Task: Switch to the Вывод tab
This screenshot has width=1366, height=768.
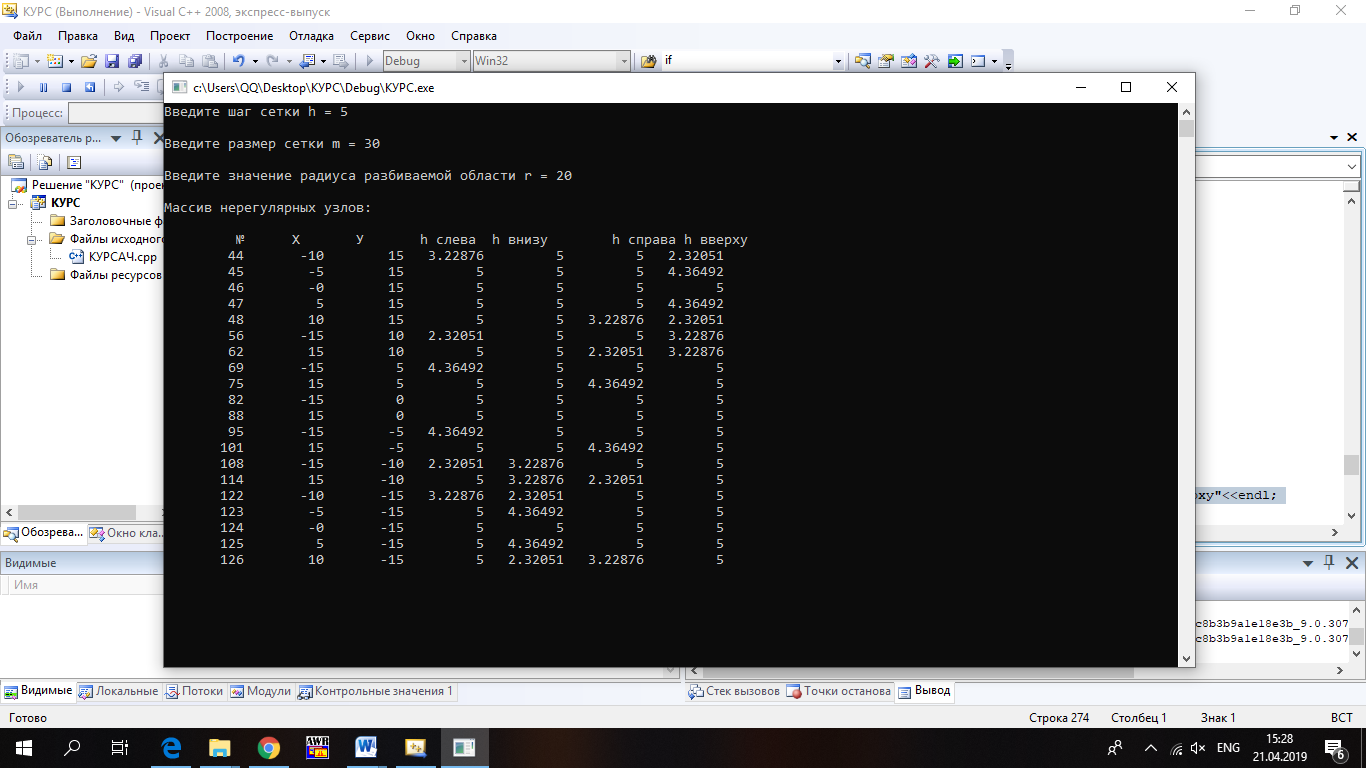Action: click(x=924, y=691)
